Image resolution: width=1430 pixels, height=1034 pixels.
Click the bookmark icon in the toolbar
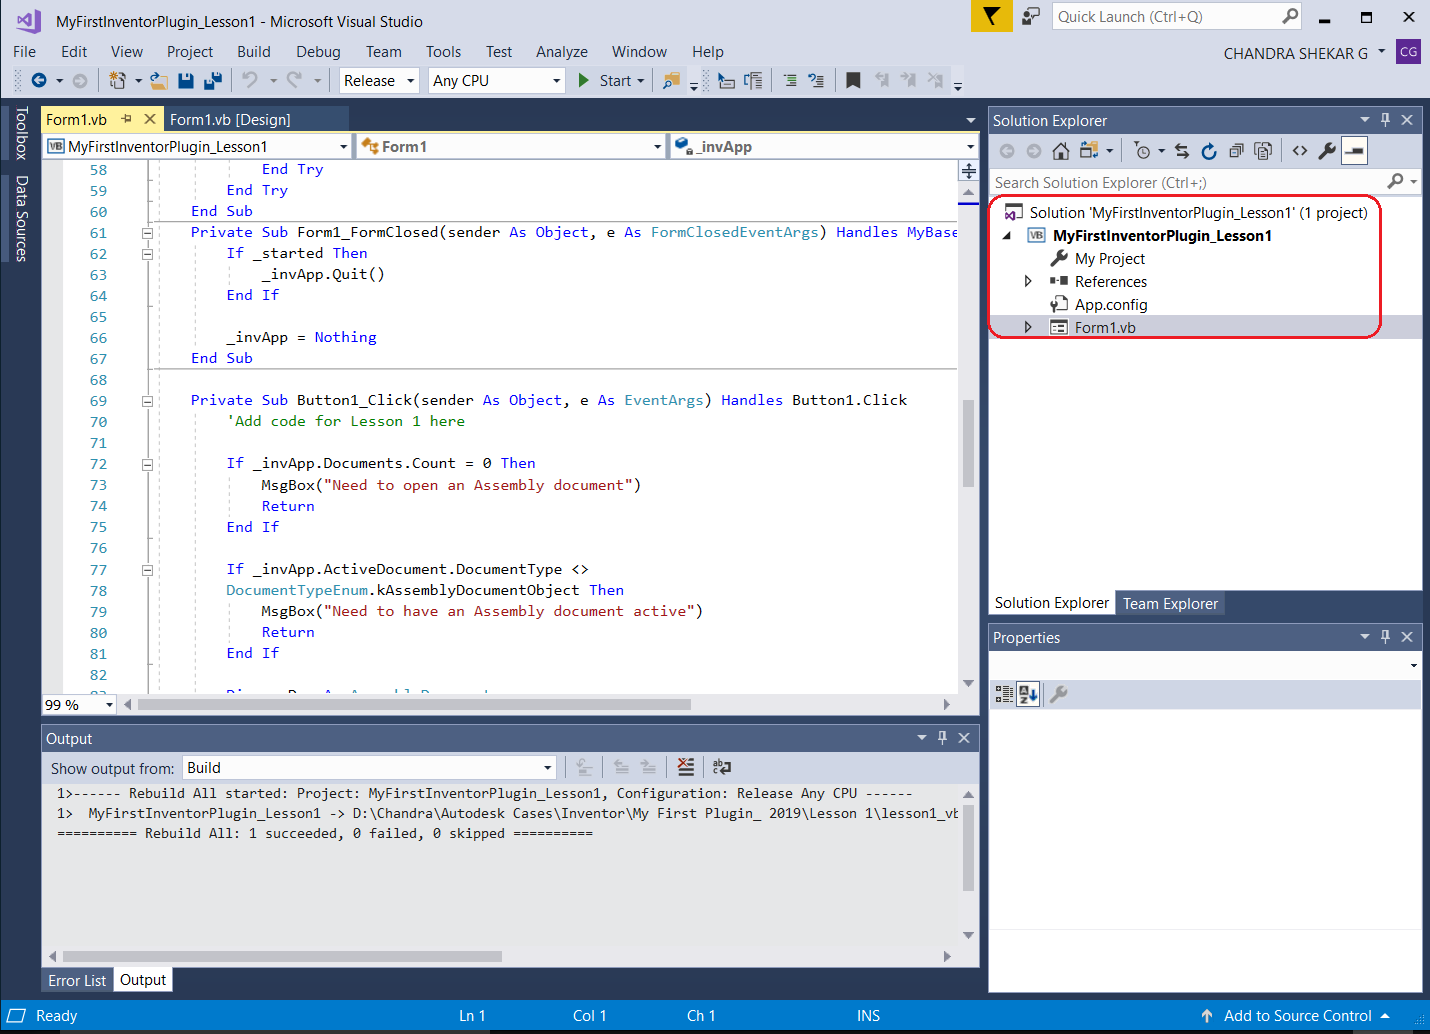853,81
